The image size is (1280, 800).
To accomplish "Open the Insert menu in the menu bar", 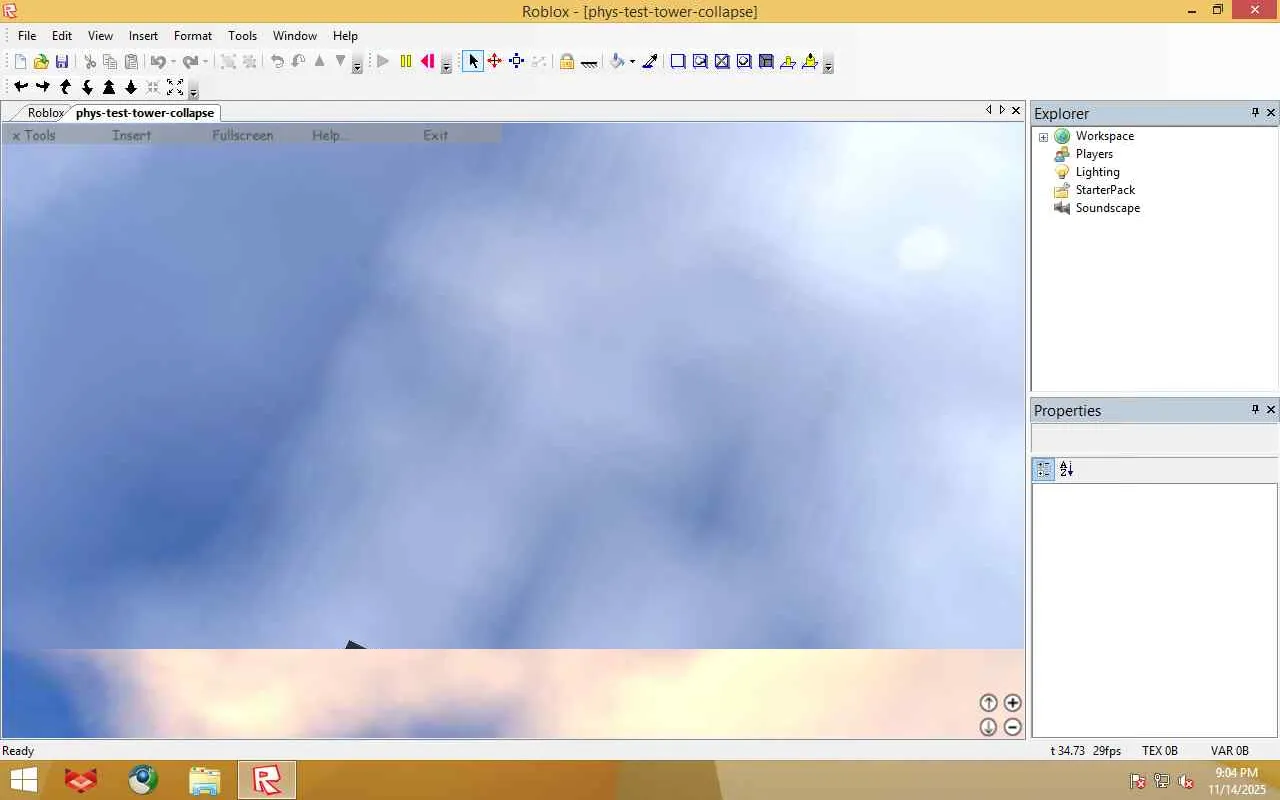I will 143,36.
